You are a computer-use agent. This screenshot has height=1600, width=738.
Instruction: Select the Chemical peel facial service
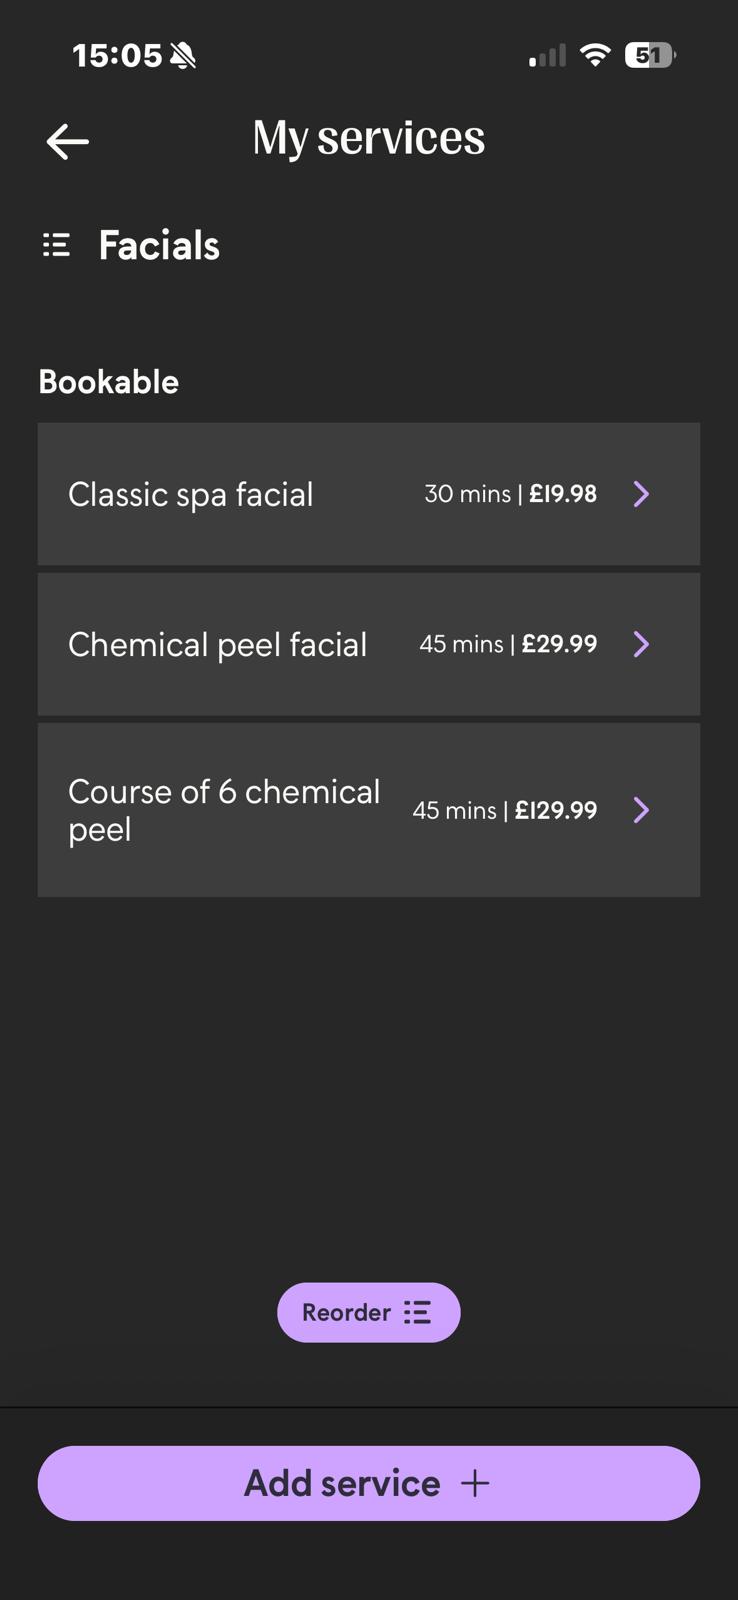[217, 644]
